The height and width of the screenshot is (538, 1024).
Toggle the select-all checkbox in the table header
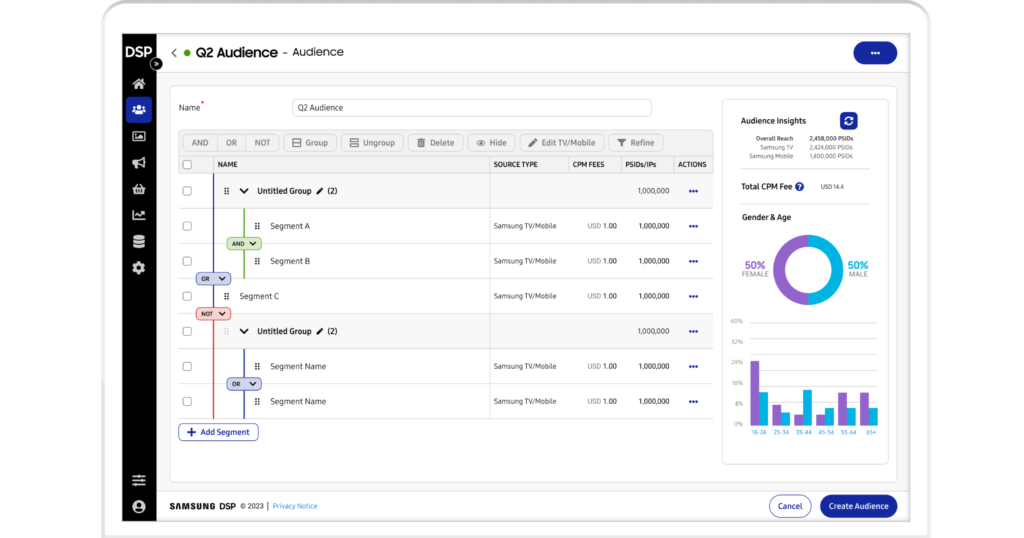(187, 165)
